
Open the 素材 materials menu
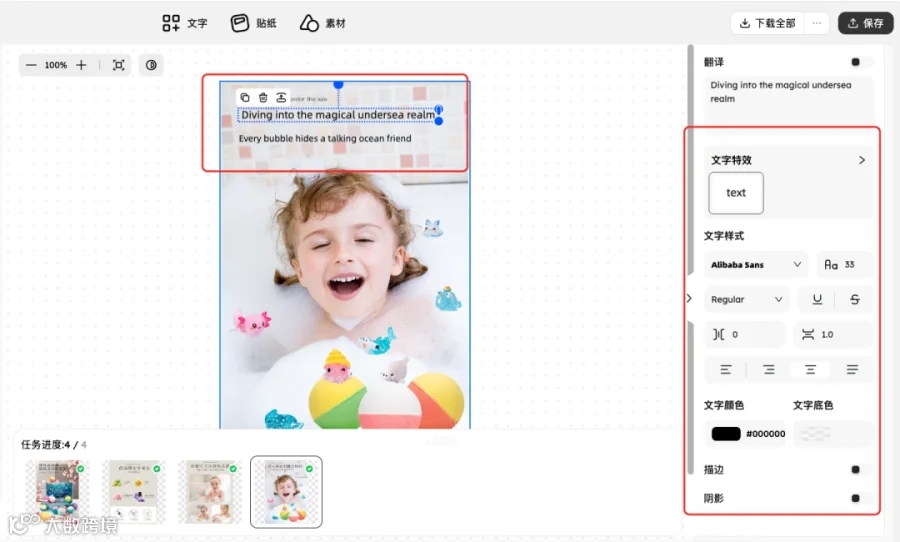(x=322, y=23)
